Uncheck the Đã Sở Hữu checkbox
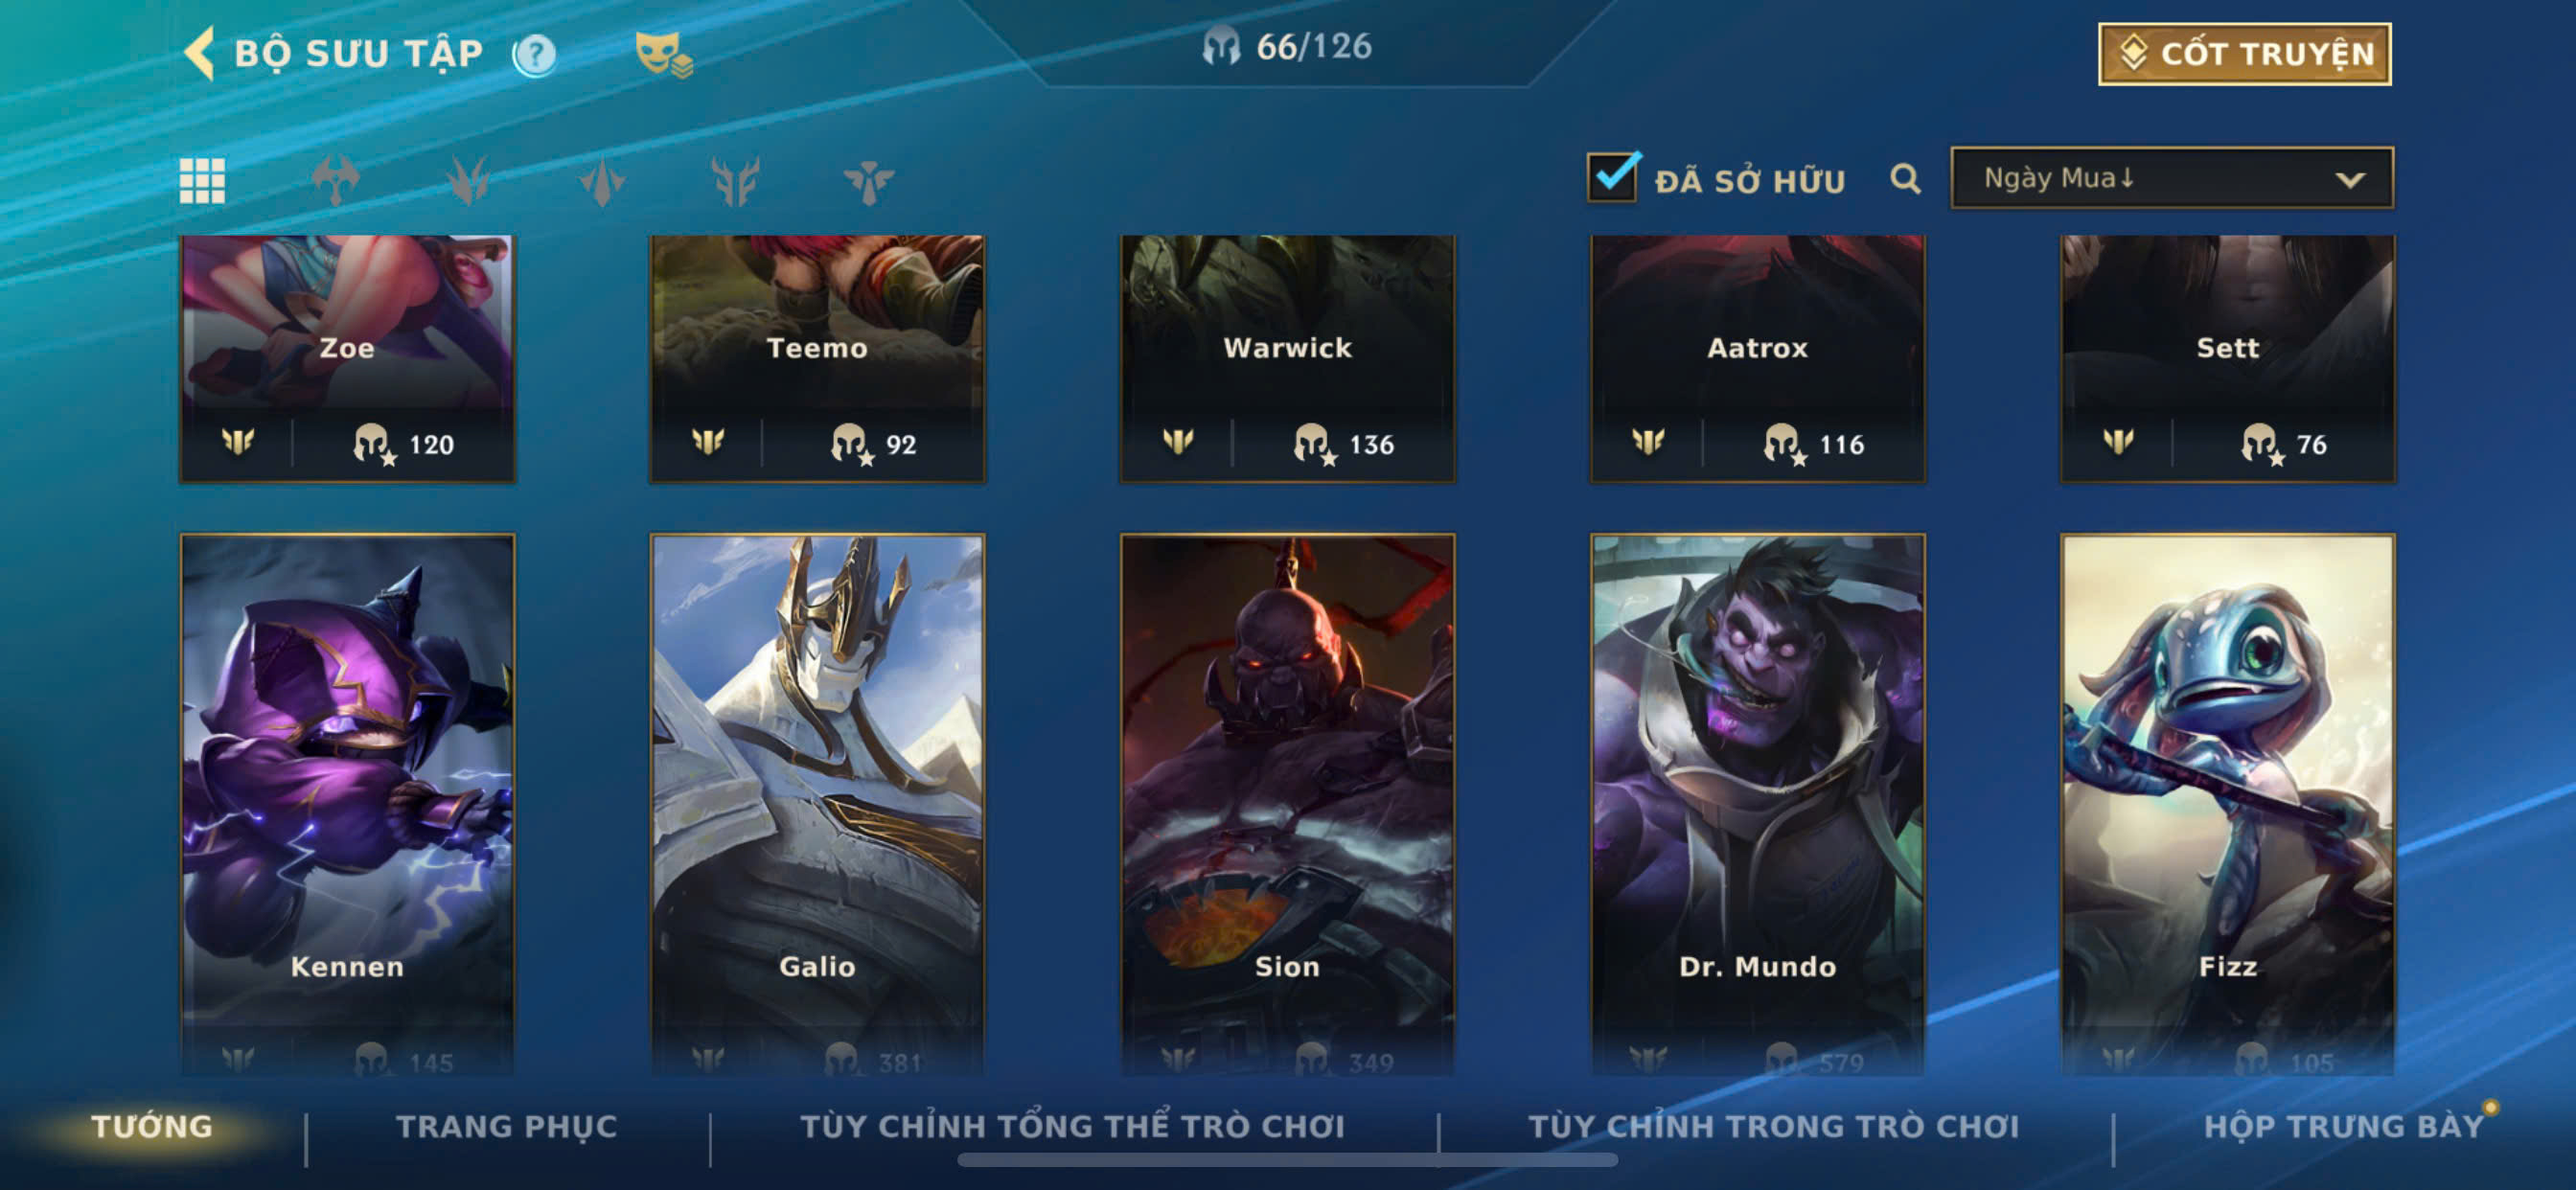The height and width of the screenshot is (1190, 2576). pos(1613,177)
